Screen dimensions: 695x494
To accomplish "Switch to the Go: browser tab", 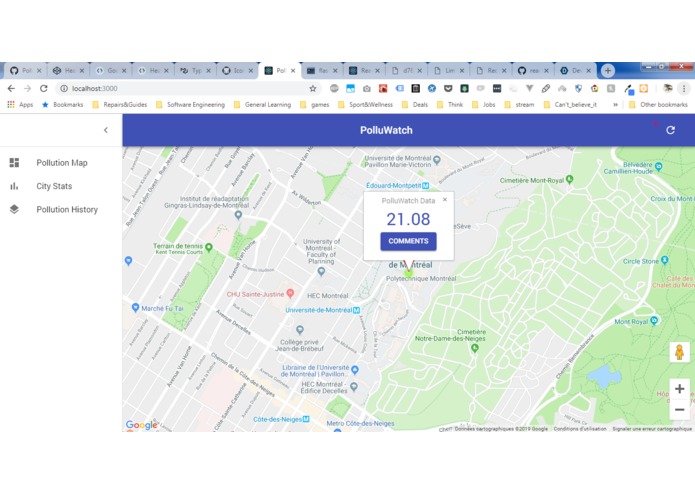I will tap(111, 70).
